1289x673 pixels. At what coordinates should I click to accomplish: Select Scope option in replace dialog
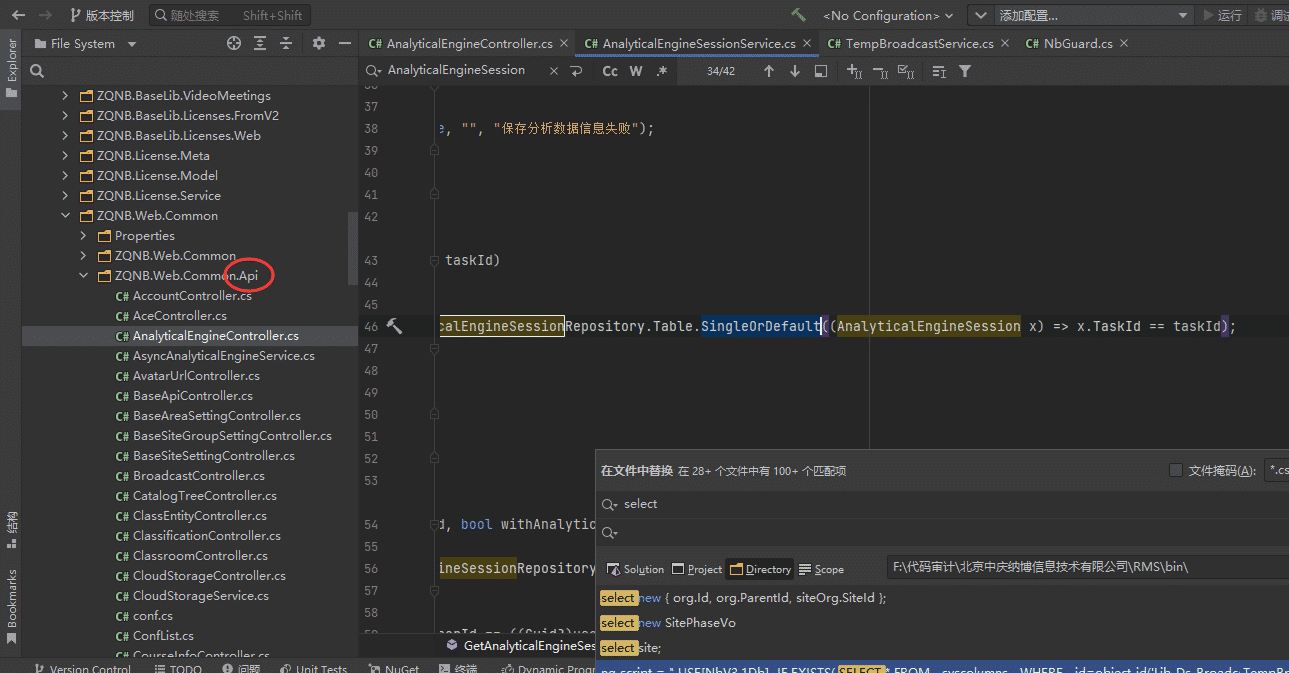[821, 569]
